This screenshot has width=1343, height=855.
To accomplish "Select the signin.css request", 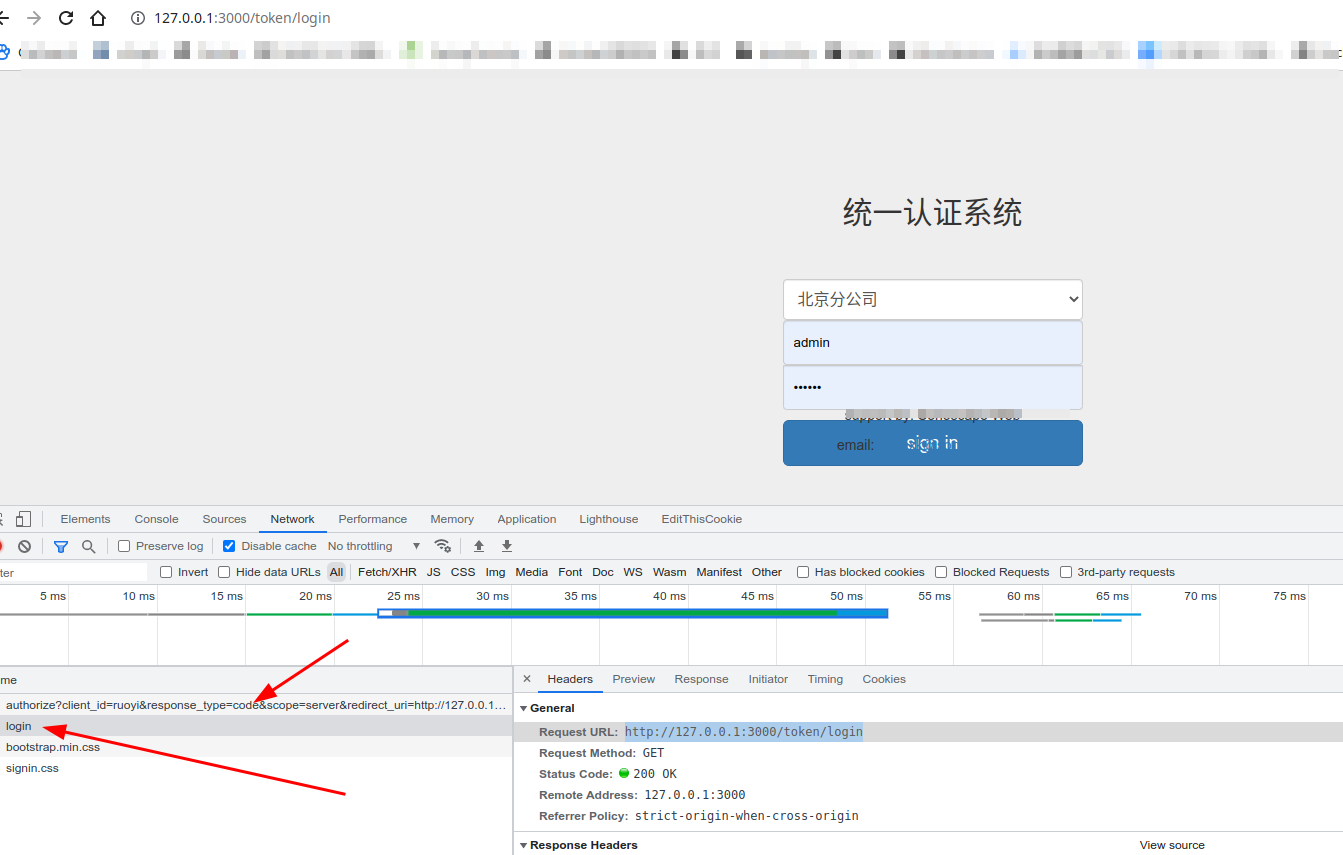I will 256,768.
